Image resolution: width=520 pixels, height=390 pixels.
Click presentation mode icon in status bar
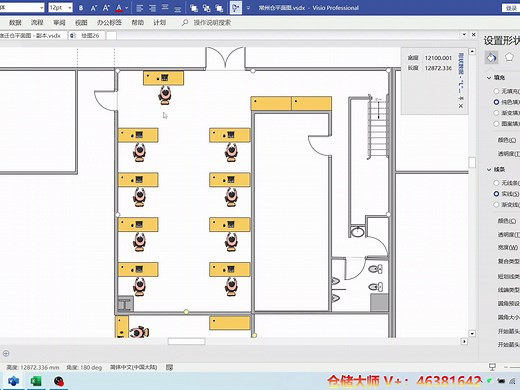(492, 367)
